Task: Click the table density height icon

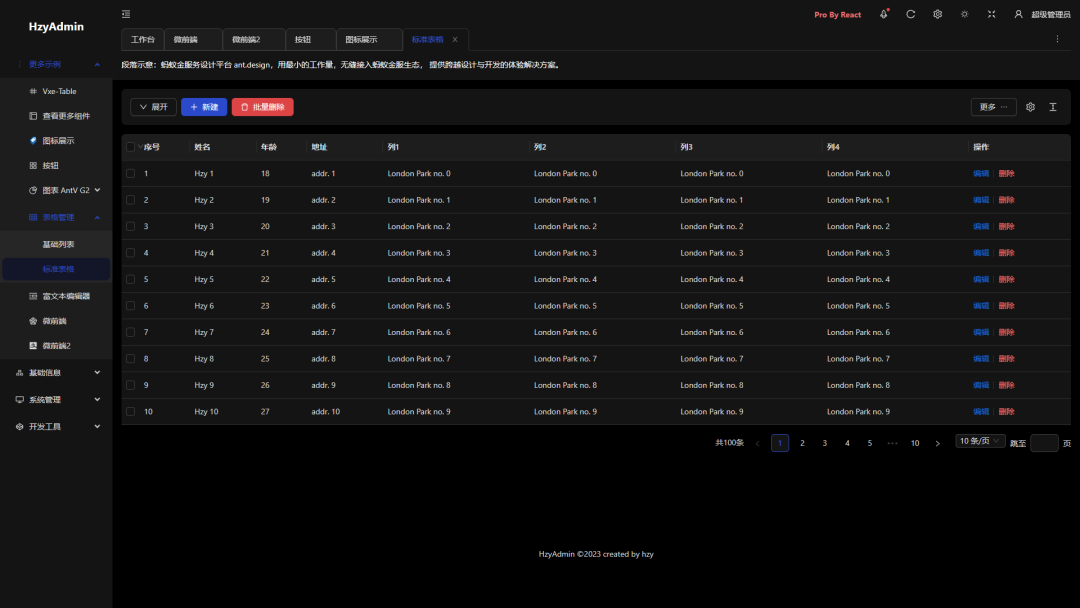Action: point(1053,107)
